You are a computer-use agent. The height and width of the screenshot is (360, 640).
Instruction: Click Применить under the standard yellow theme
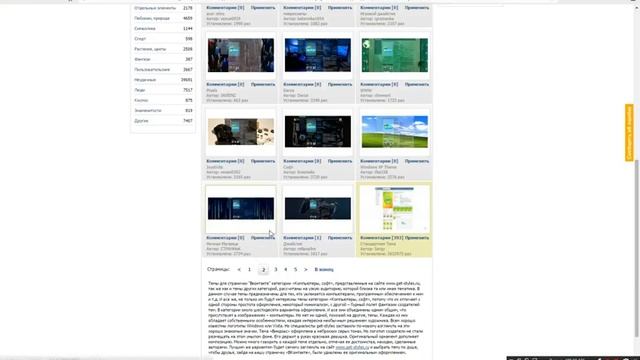point(417,238)
